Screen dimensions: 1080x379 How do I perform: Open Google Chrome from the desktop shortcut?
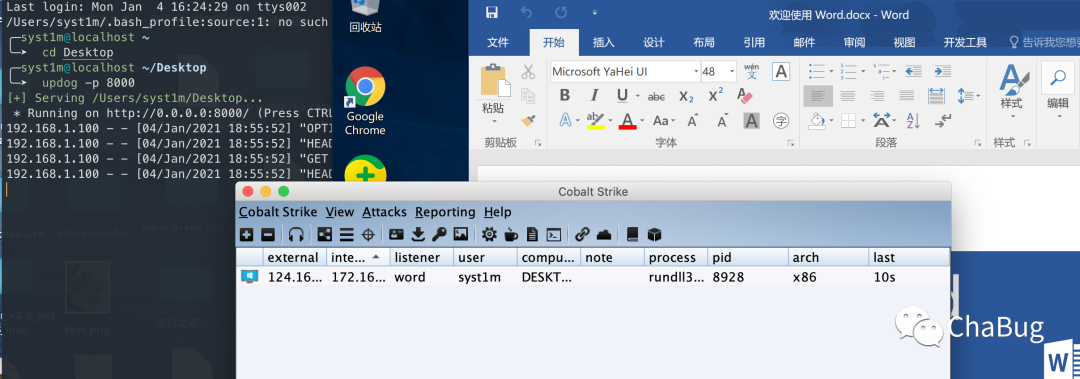click(365, 102)
